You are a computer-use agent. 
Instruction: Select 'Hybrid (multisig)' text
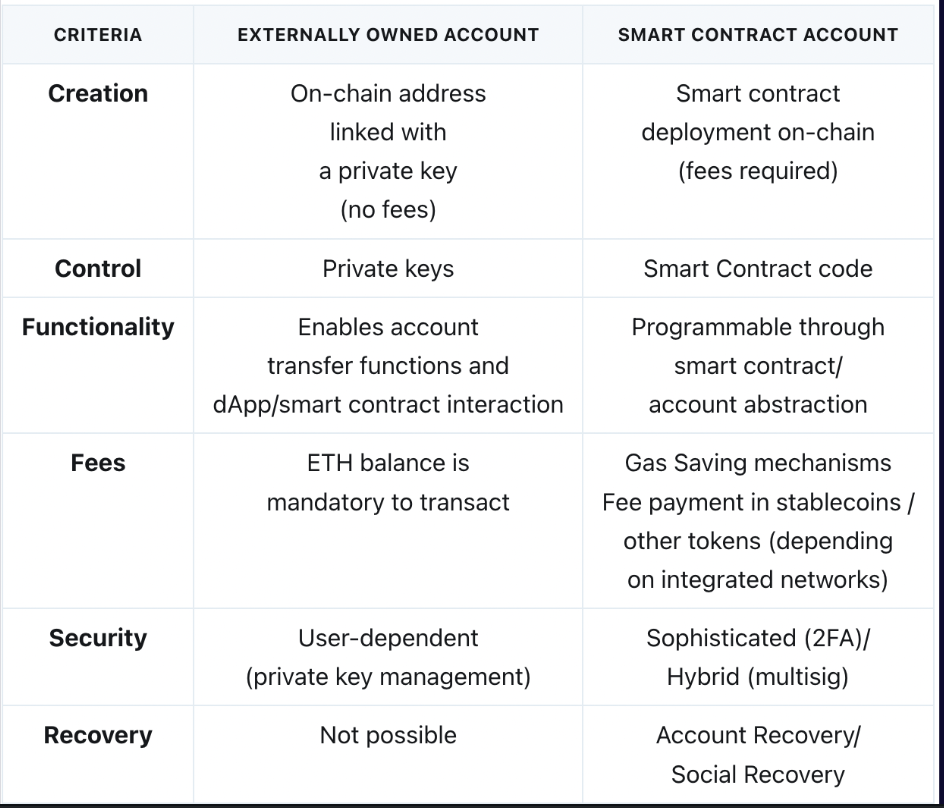click(x=758, y=677)
